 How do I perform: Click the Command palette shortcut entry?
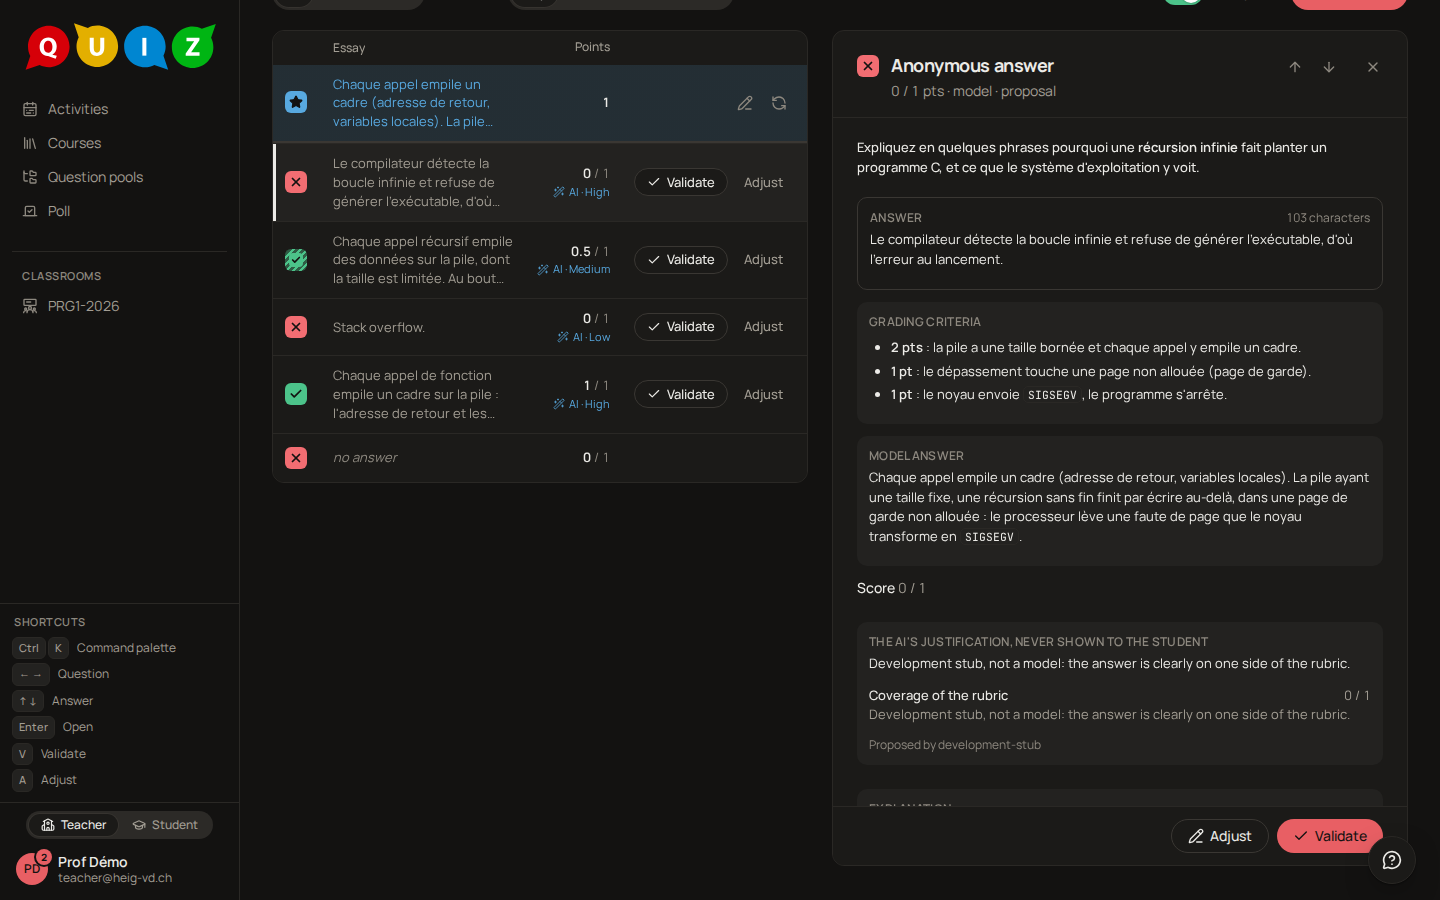94,648
